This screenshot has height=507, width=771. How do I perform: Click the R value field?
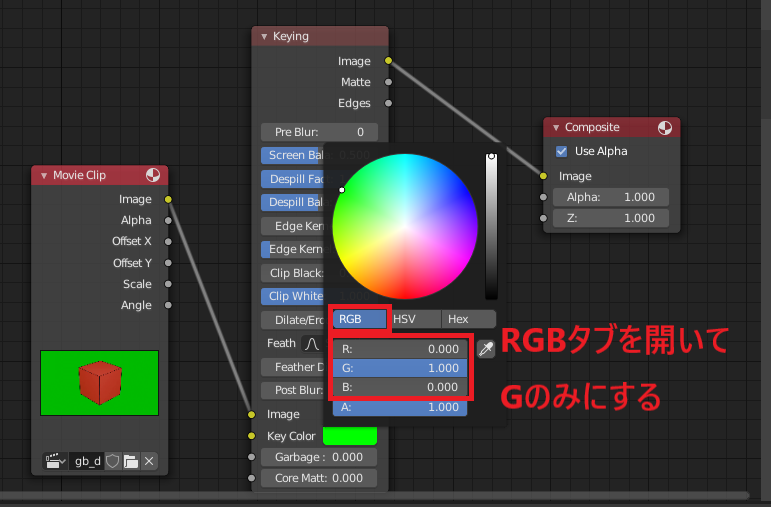point(400,349)
